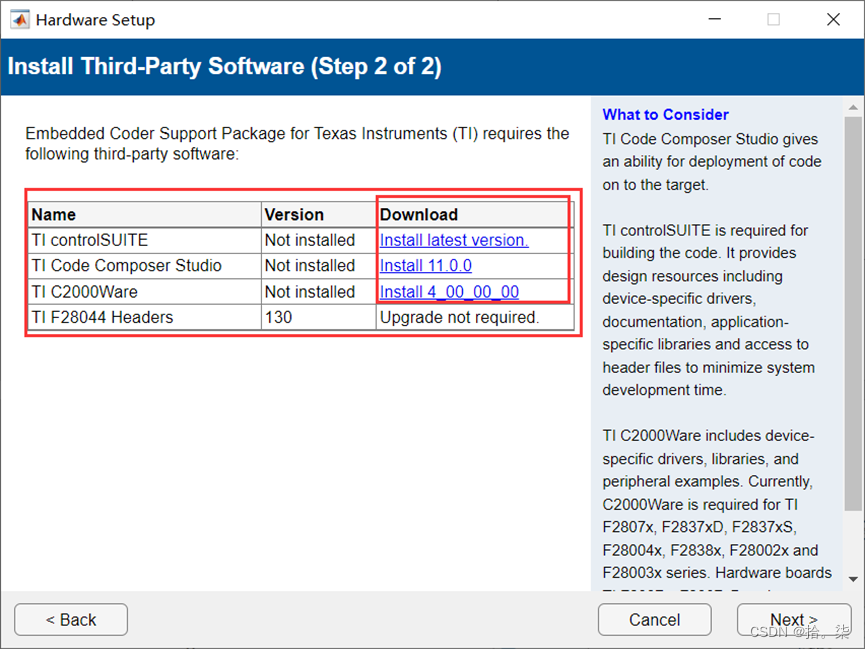
Task: Click the 'Upgrade not required.' cell
Action: (475, 317)
